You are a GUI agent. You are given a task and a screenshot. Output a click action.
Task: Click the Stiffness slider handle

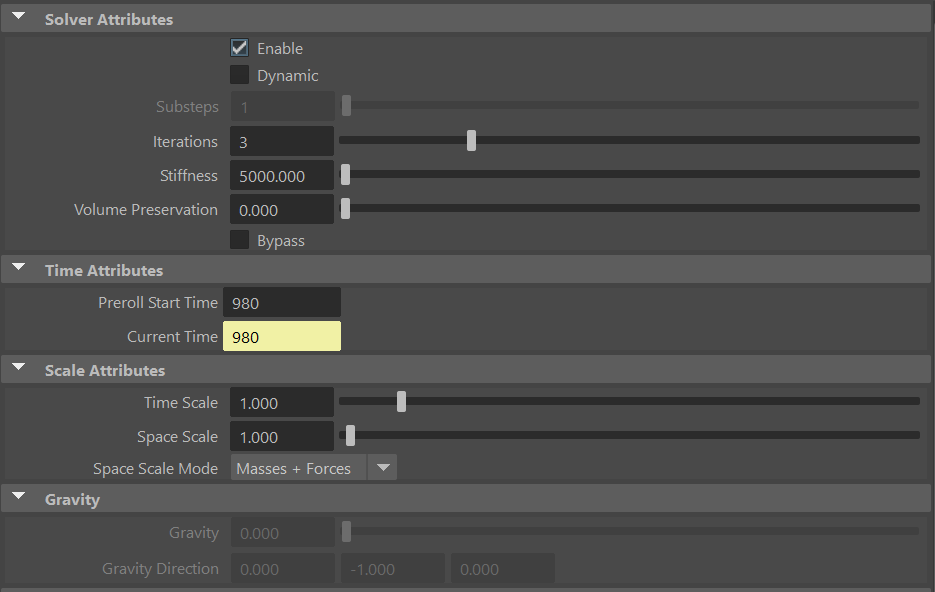346,174
